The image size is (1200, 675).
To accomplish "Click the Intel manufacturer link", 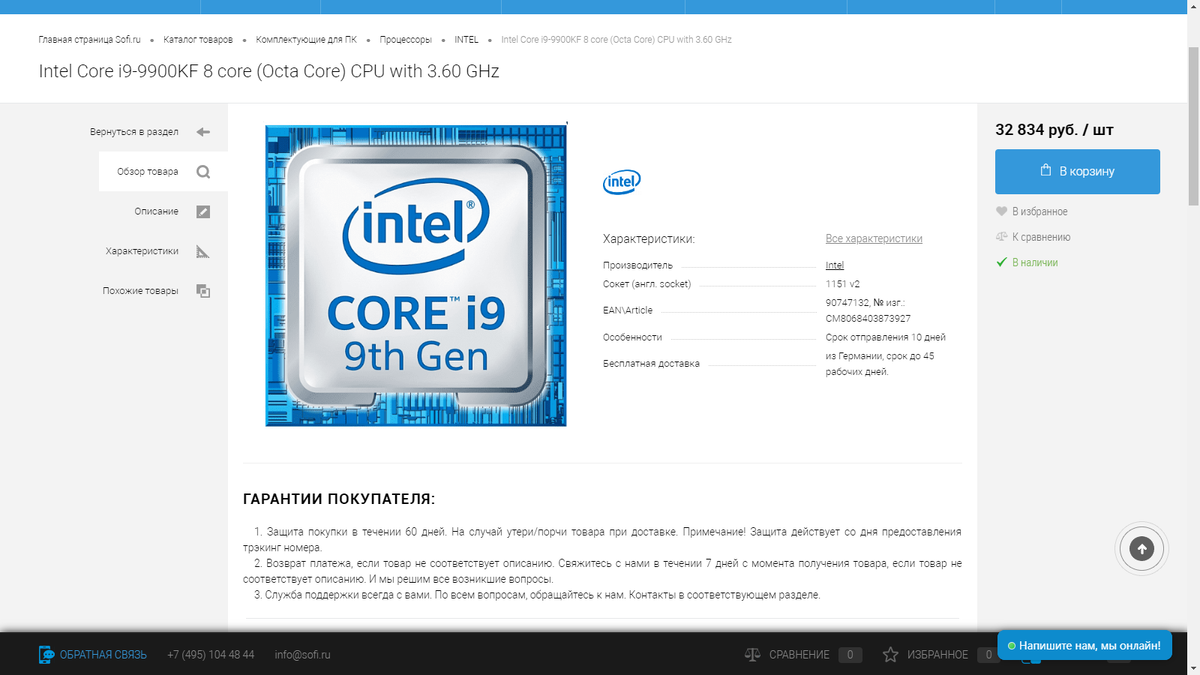I will 835,266.
